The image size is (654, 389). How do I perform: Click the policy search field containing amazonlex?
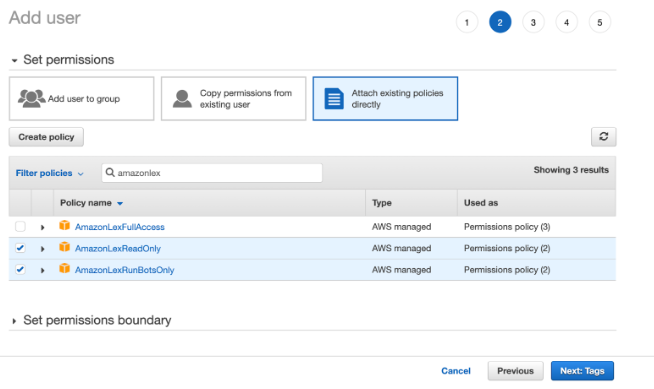tap(212, 173)
